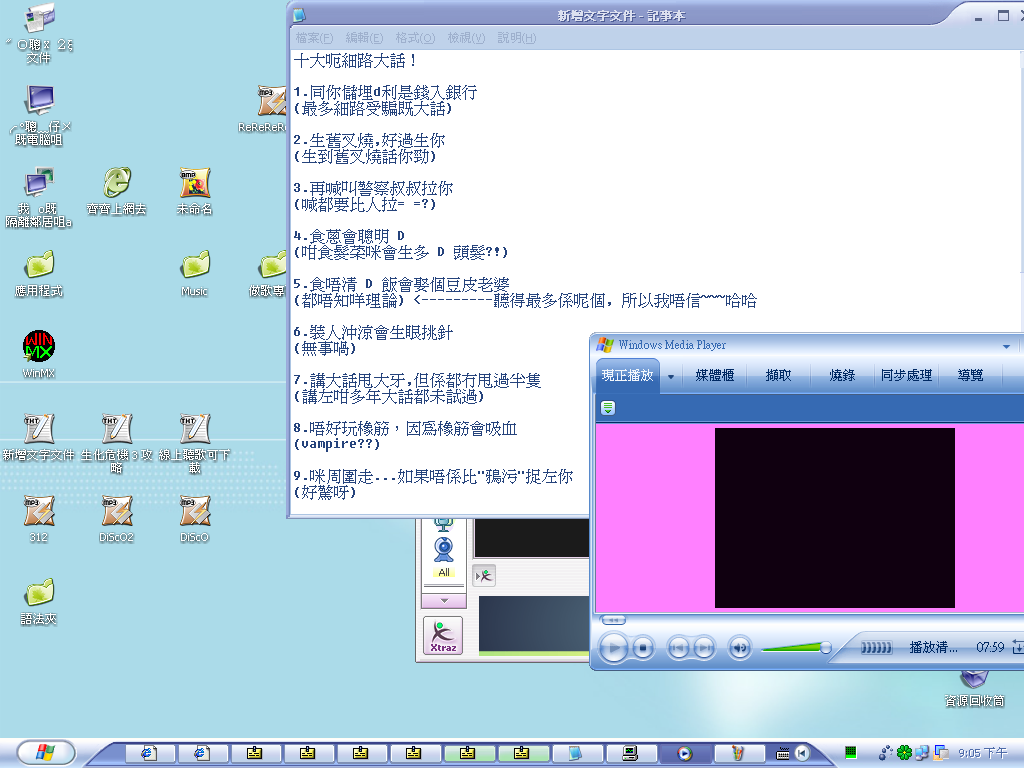This screenshot has width=1024, height=768.
Task: Click the 07:59 time display in Media Player
Action: (990, 647)
